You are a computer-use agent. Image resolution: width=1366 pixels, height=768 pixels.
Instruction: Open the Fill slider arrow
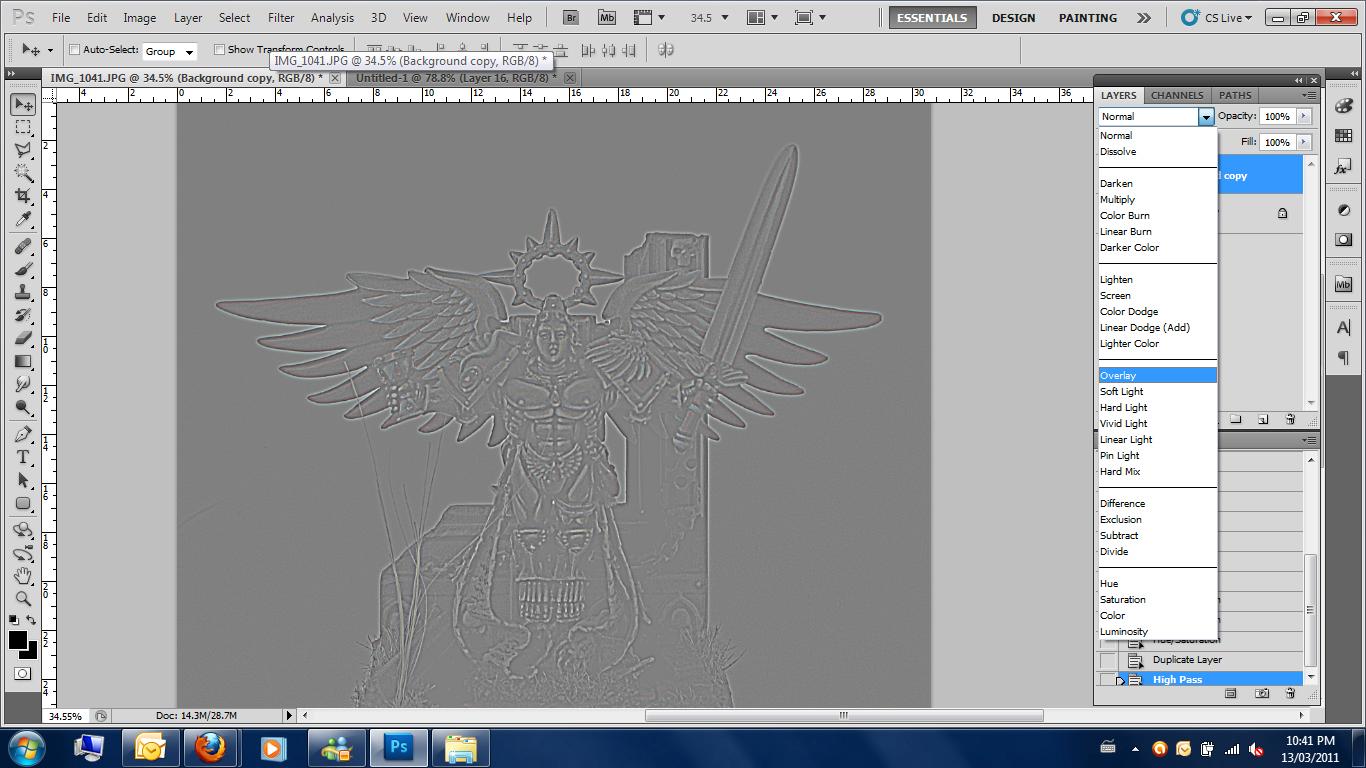1303,142
